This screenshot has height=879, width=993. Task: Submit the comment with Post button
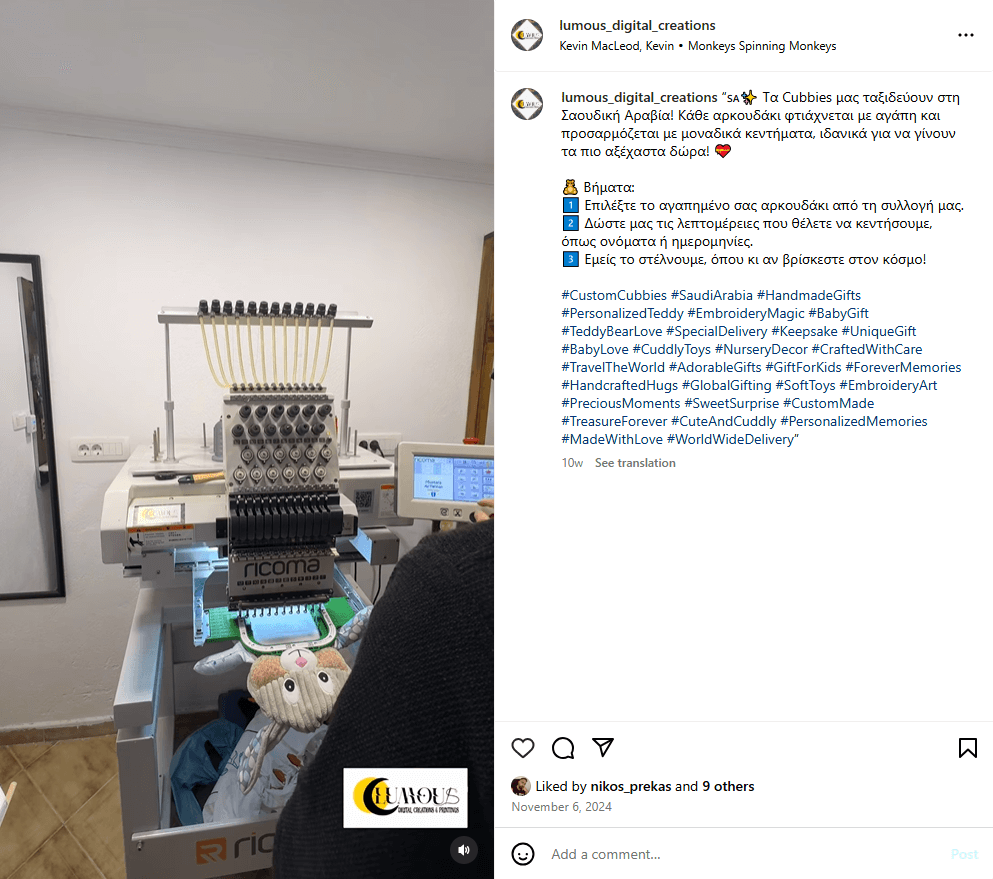coord(964,854)
